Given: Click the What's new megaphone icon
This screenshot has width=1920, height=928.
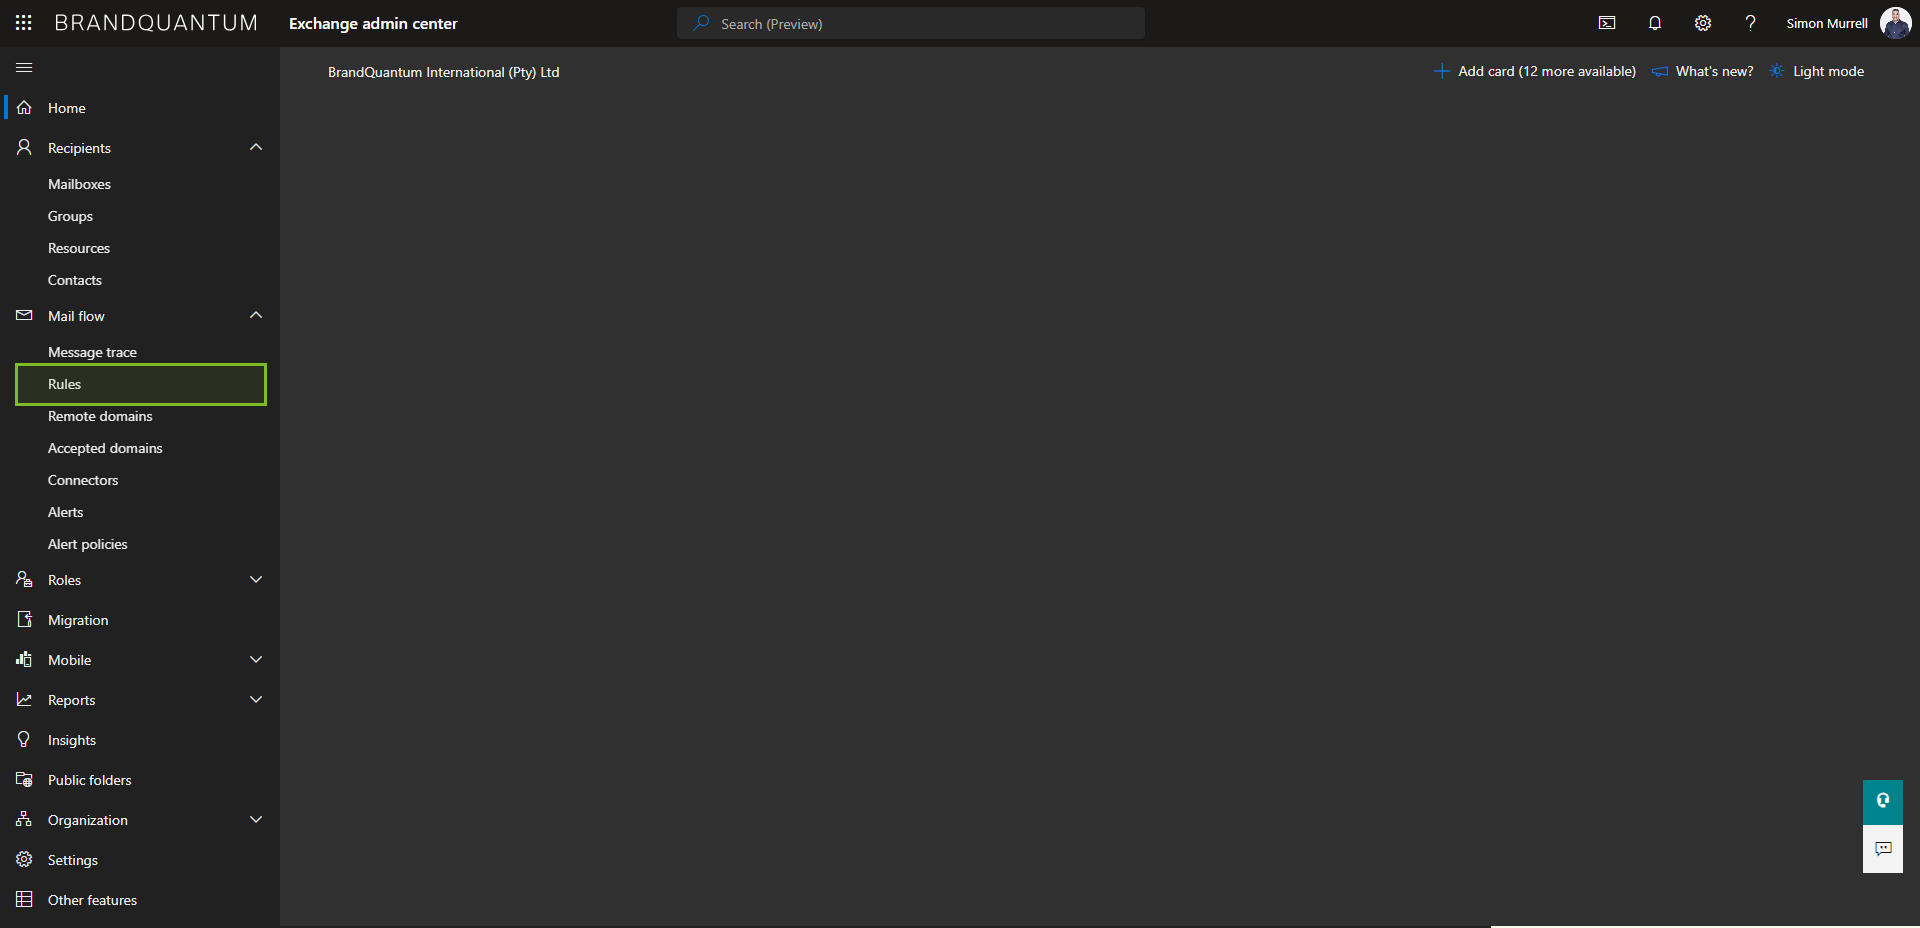Looking at the screenshot, I should click(x=1660, y=71).
